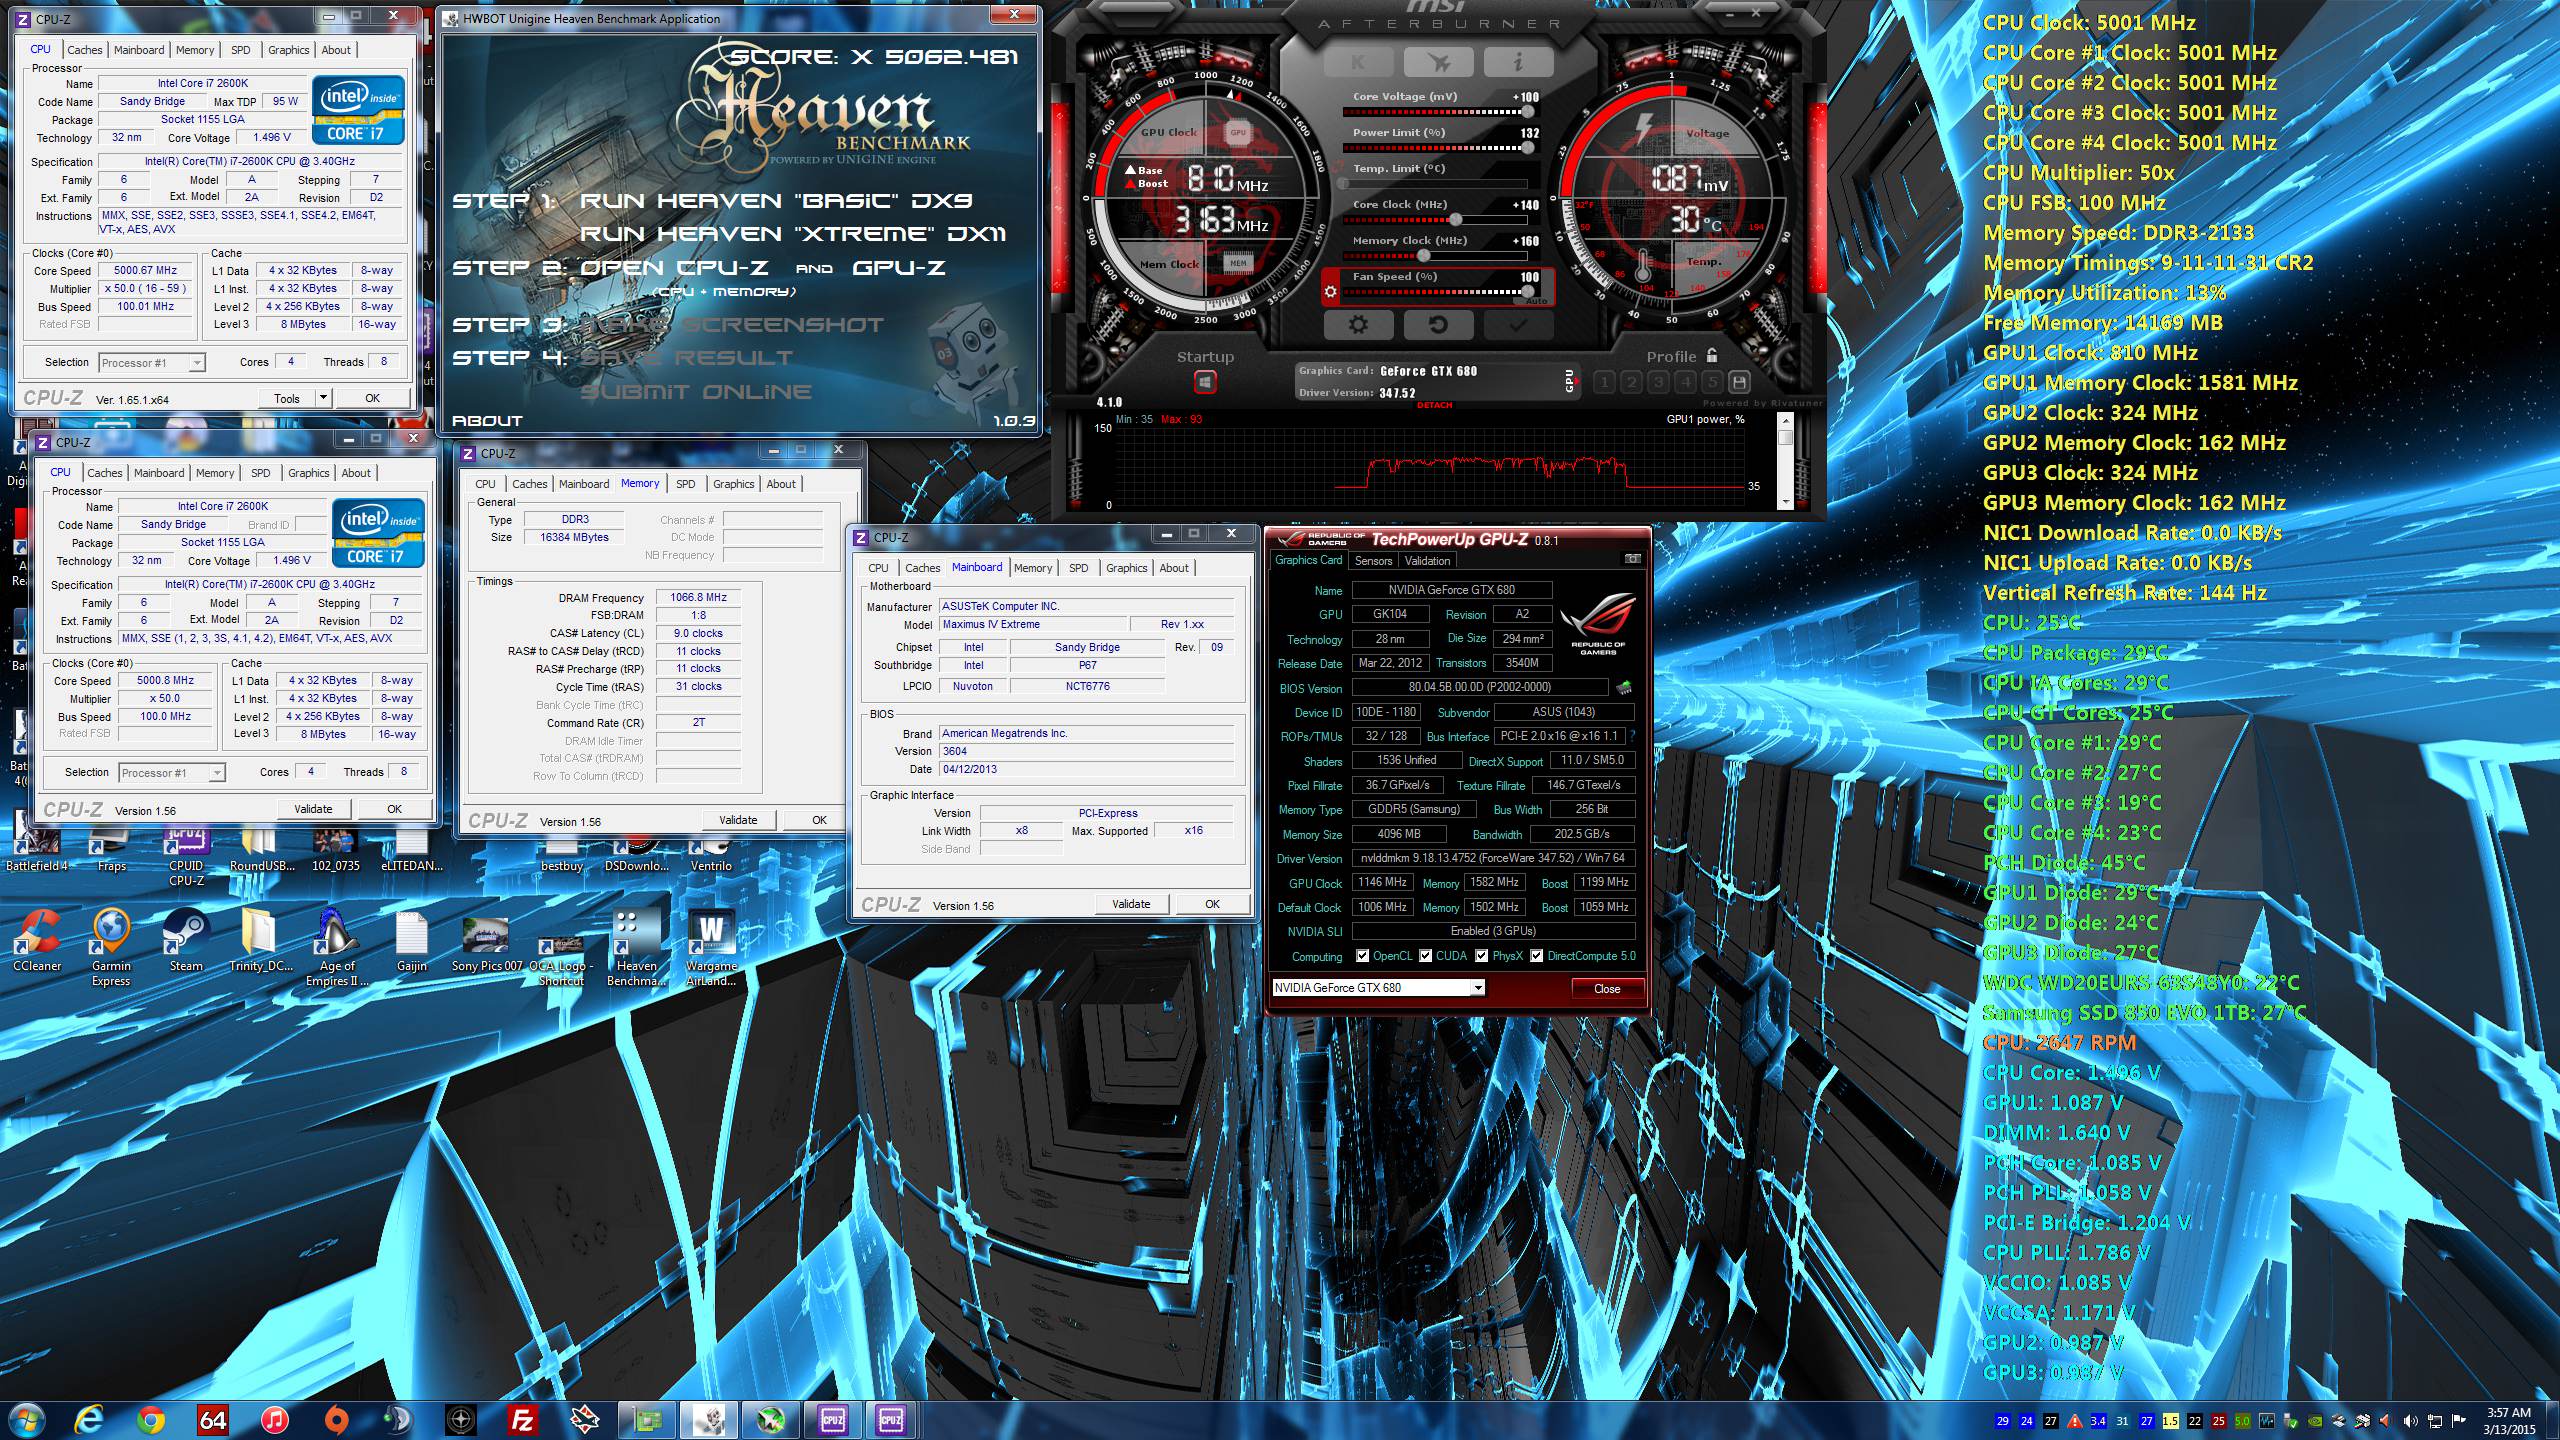Open AIDA64 taskbar icon
The width and height of the screenshot is (2560, 1440).
[x=213, y=1420]
